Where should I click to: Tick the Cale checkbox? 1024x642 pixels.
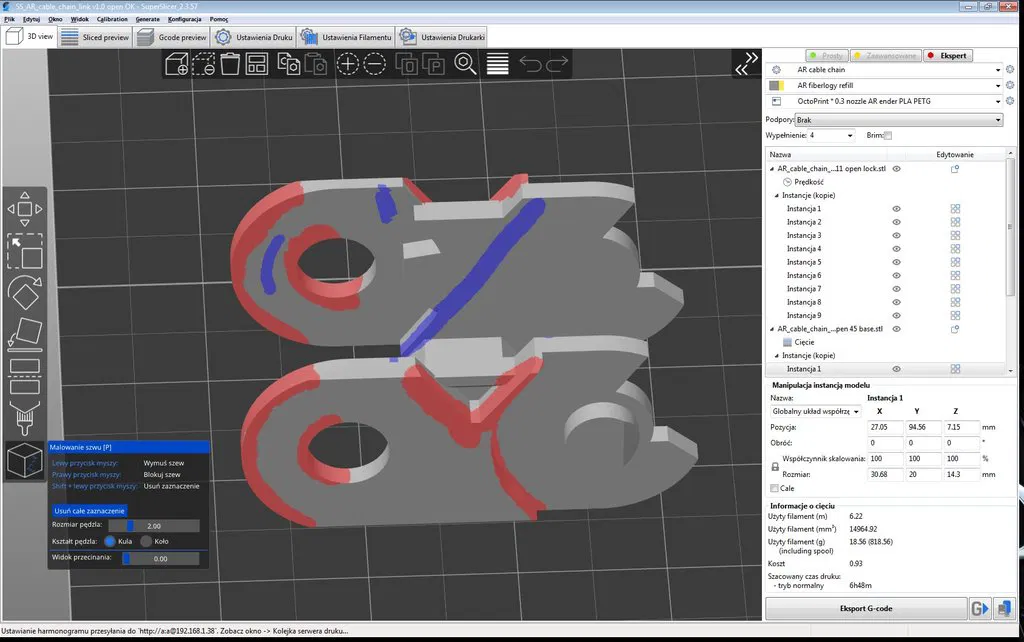(775, 489)
